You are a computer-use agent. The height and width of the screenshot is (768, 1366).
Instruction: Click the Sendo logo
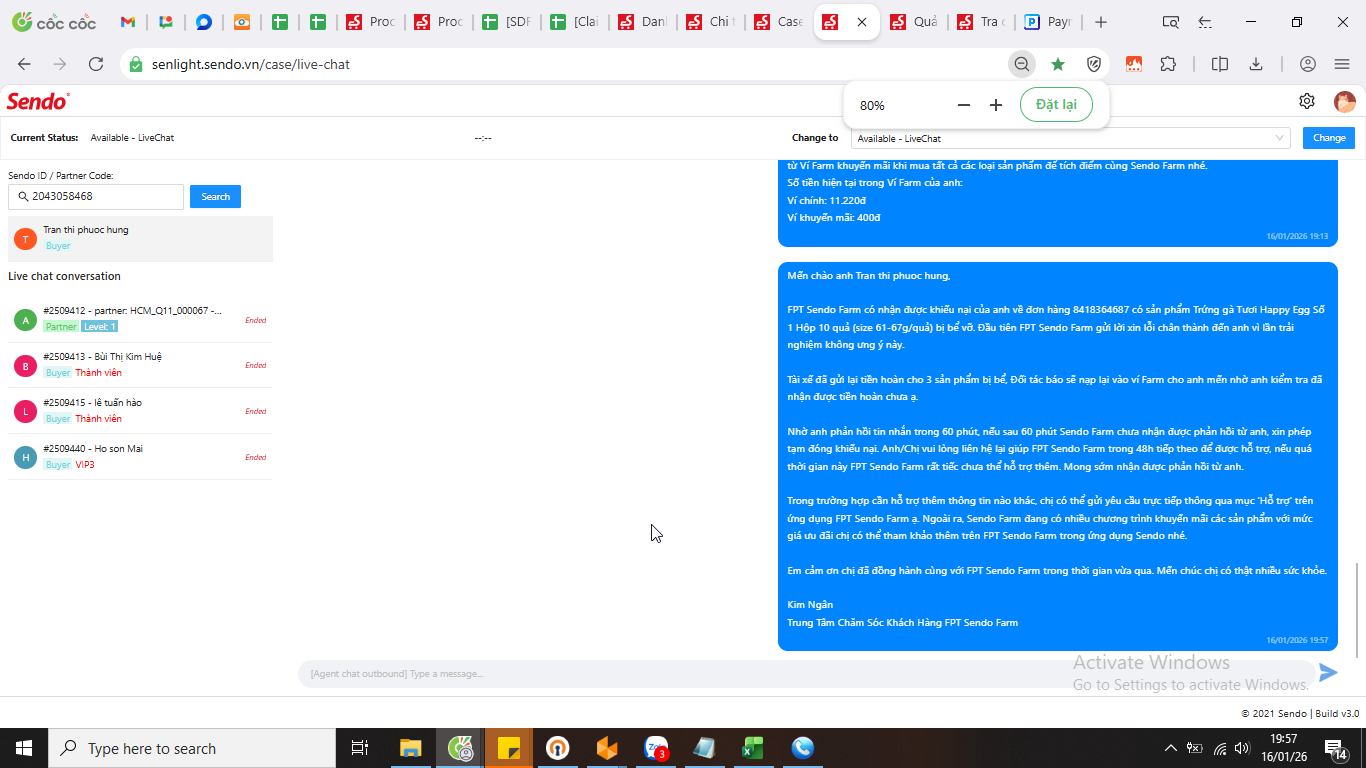38,101
